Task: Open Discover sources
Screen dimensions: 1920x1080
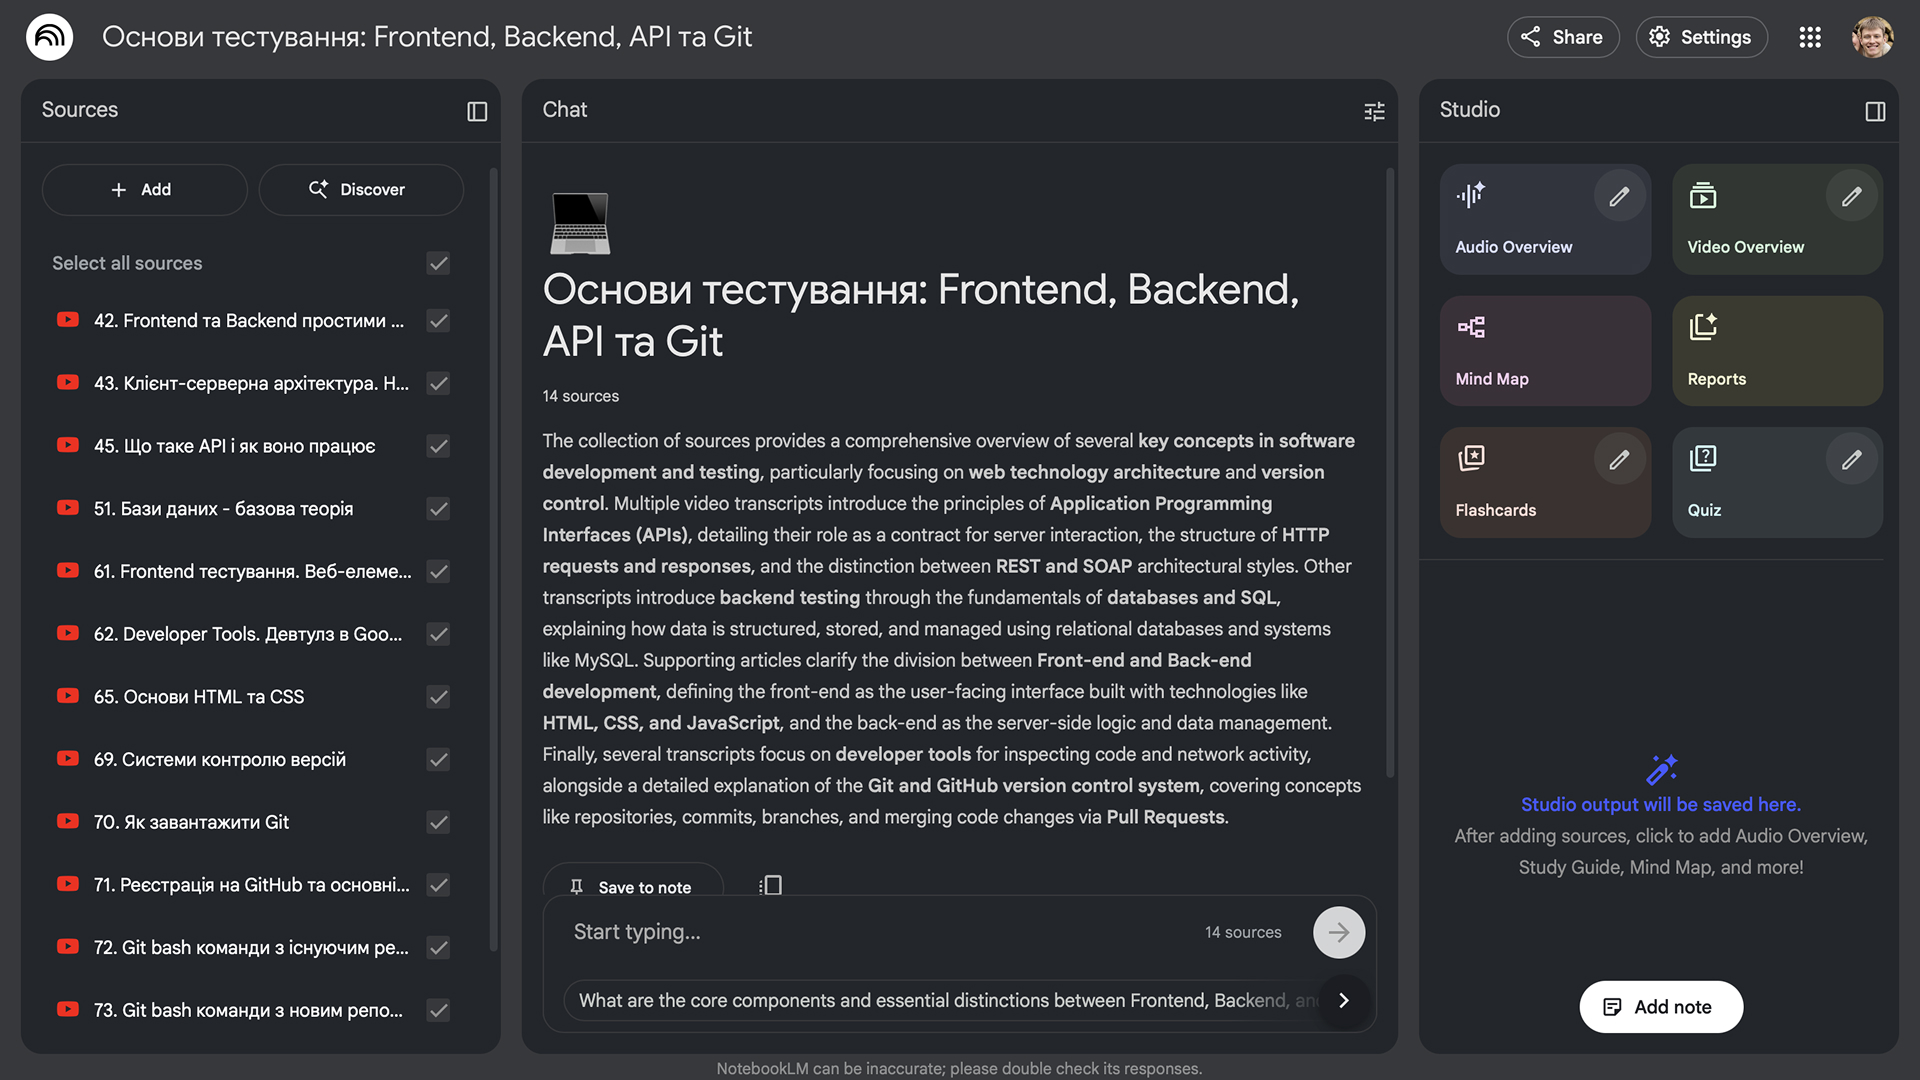Action: click(360, 189)
